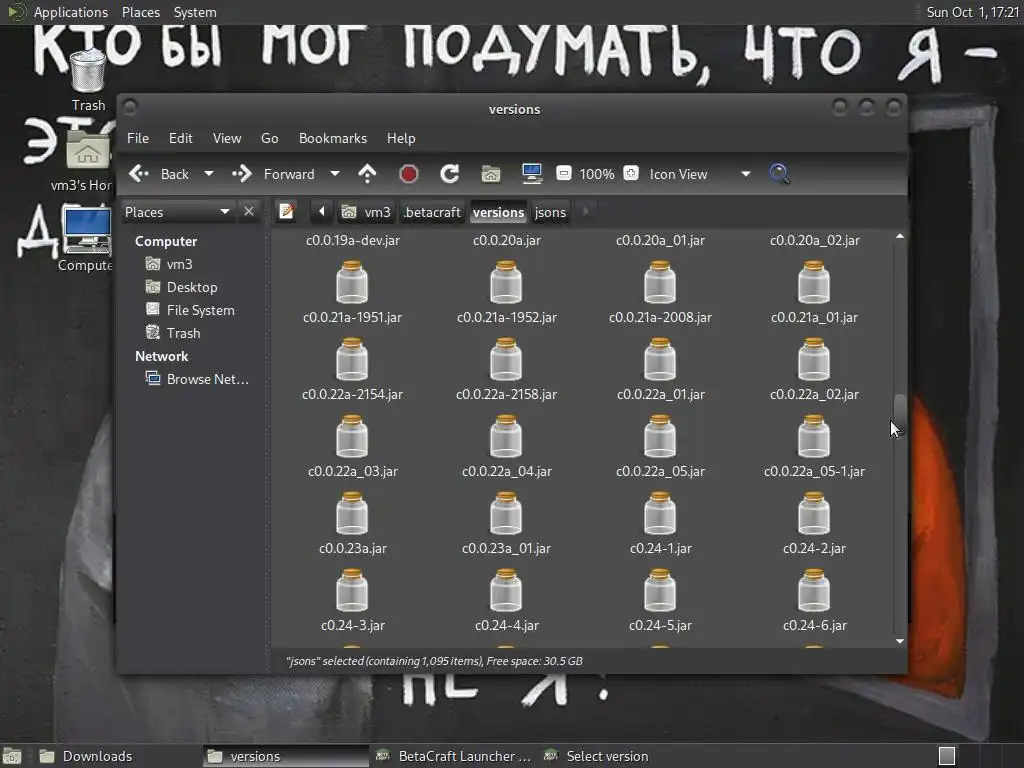Open the Home folder toolbar icon
This screenshot has width=1024, height=768.
[x=490, y=174]
